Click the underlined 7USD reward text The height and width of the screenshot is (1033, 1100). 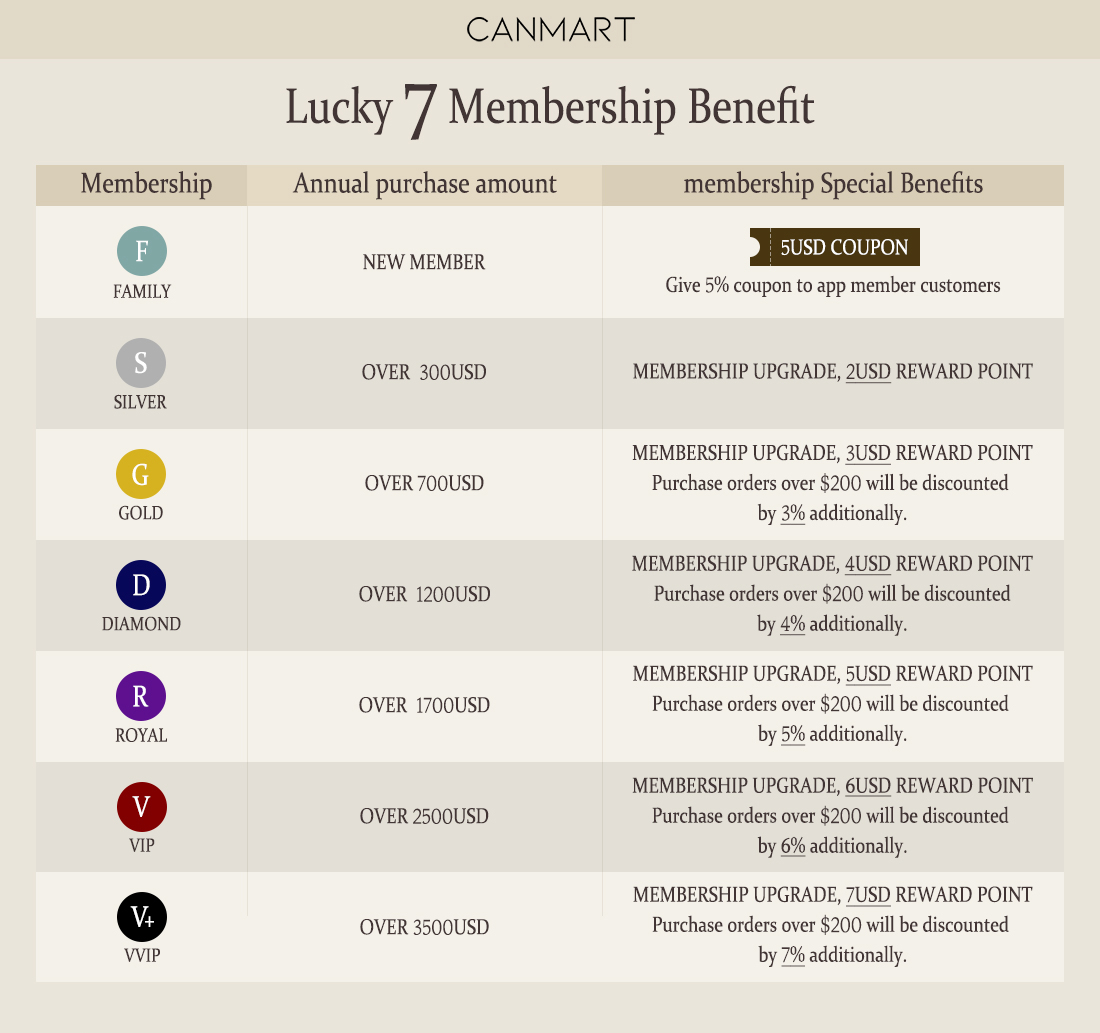pos(868,895)
